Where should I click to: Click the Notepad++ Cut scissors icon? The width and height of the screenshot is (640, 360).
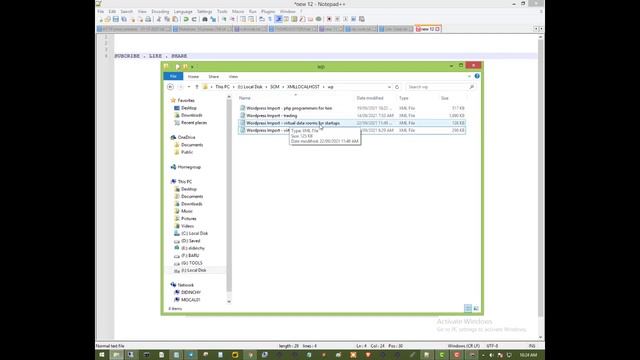point(159,19)
